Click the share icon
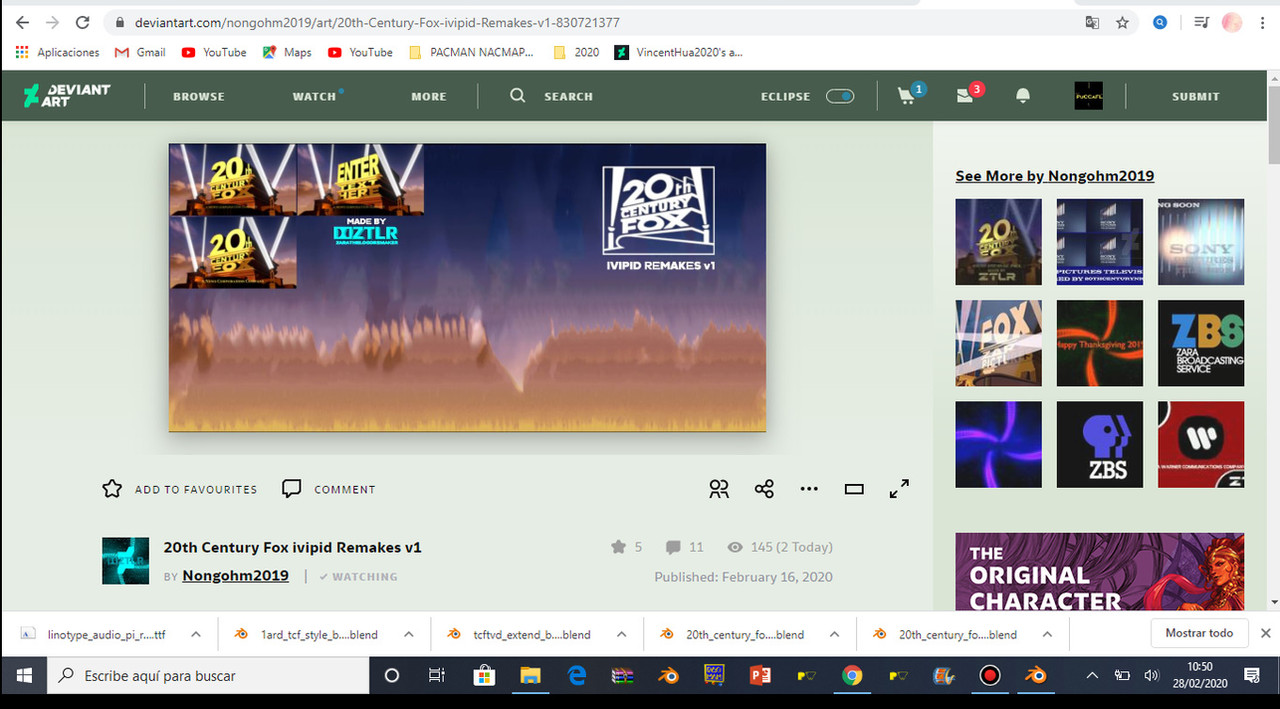This screenshot has width=1280, height=709. coord(764,489)
